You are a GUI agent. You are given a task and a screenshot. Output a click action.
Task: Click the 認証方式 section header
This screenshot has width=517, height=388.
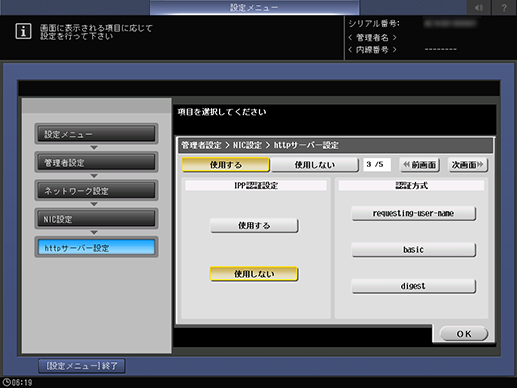point(411,186)
